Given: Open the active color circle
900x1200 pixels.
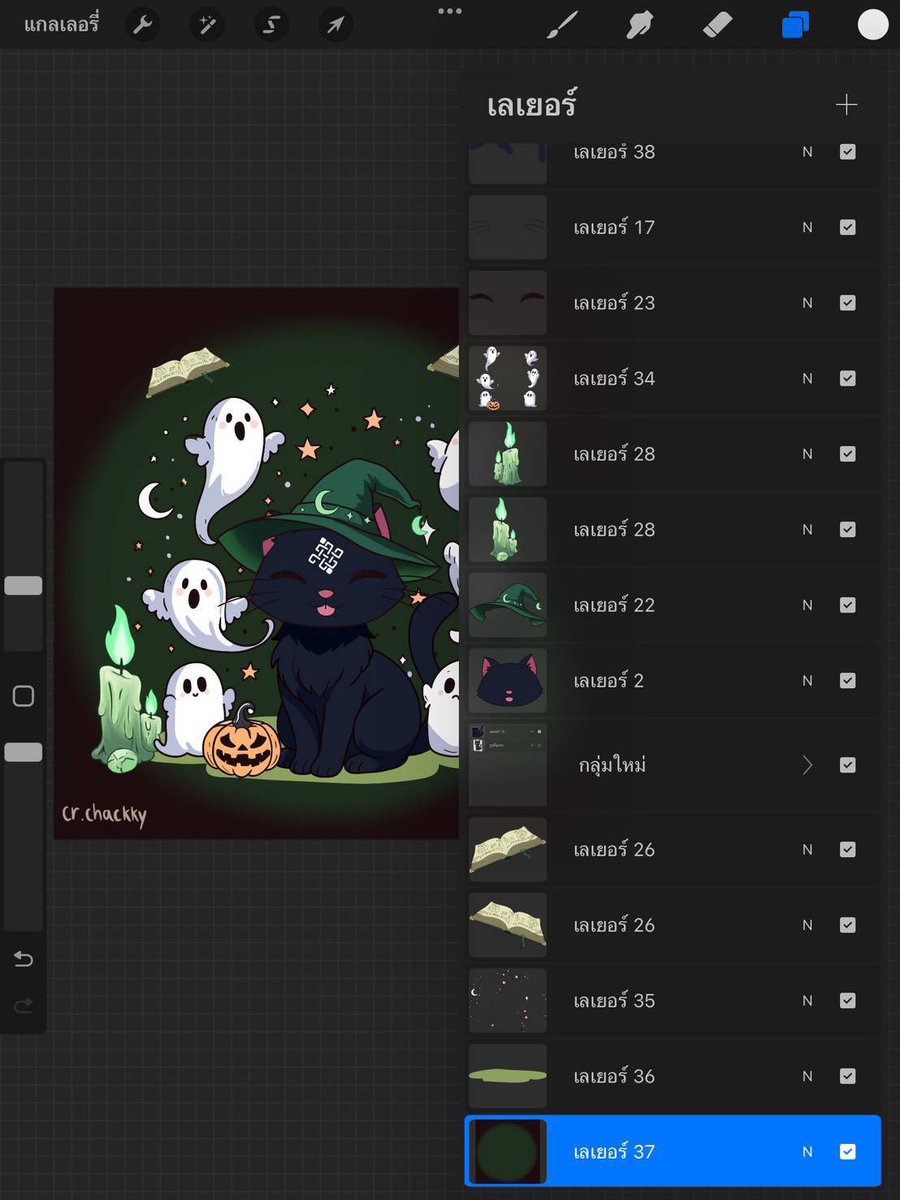Looking at the screenshot, I should 873,25.
